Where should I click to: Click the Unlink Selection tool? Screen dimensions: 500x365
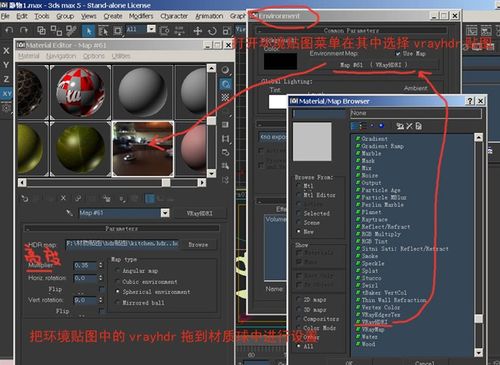pyautogui.click(x=56, y=31)
